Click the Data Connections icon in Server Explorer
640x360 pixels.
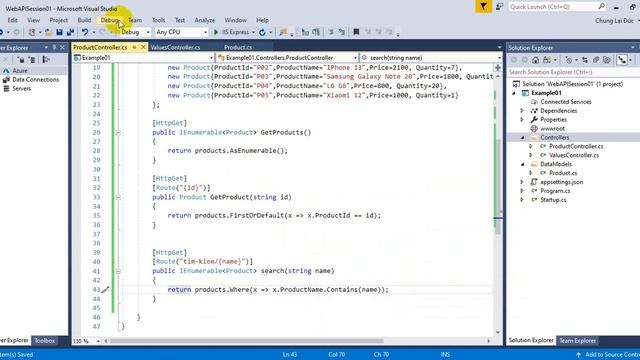(6, 80)
